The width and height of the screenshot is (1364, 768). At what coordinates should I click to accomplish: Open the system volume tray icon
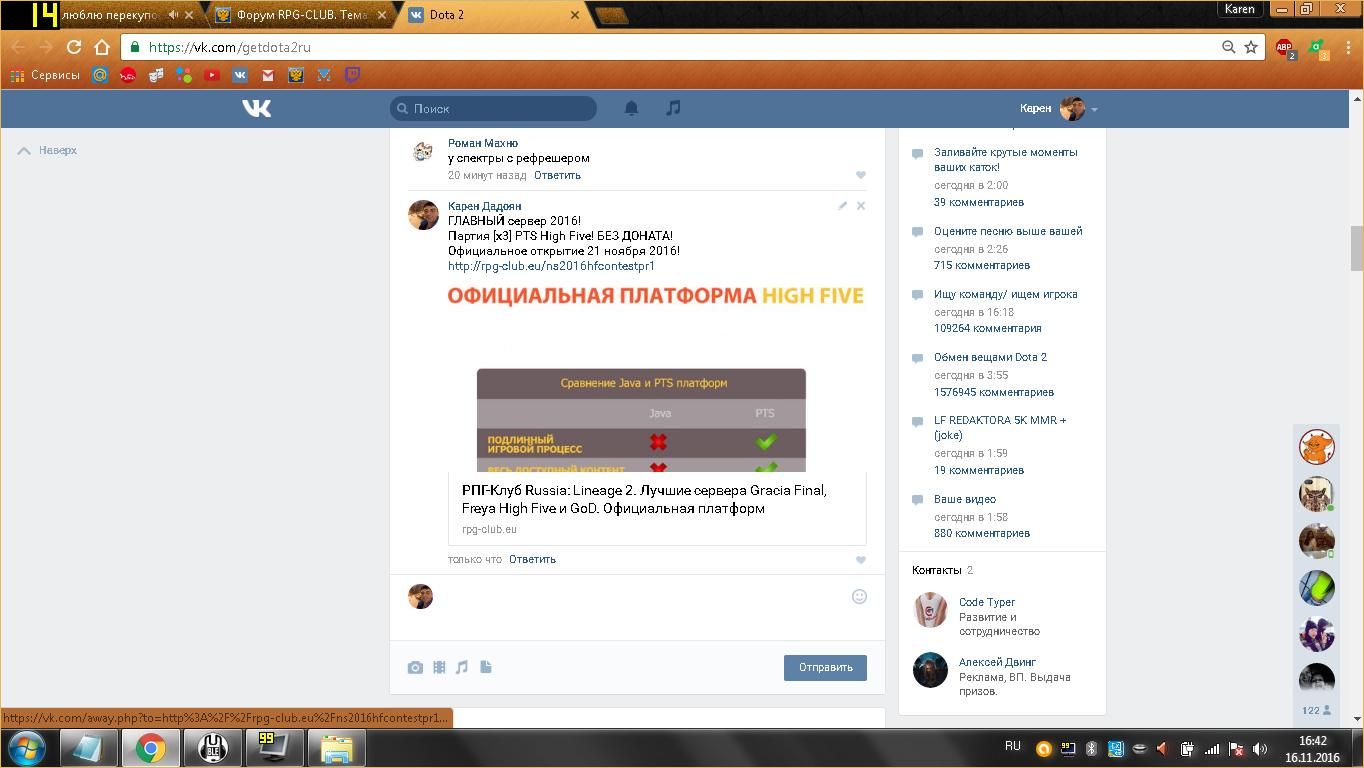tap(1260, 748)
